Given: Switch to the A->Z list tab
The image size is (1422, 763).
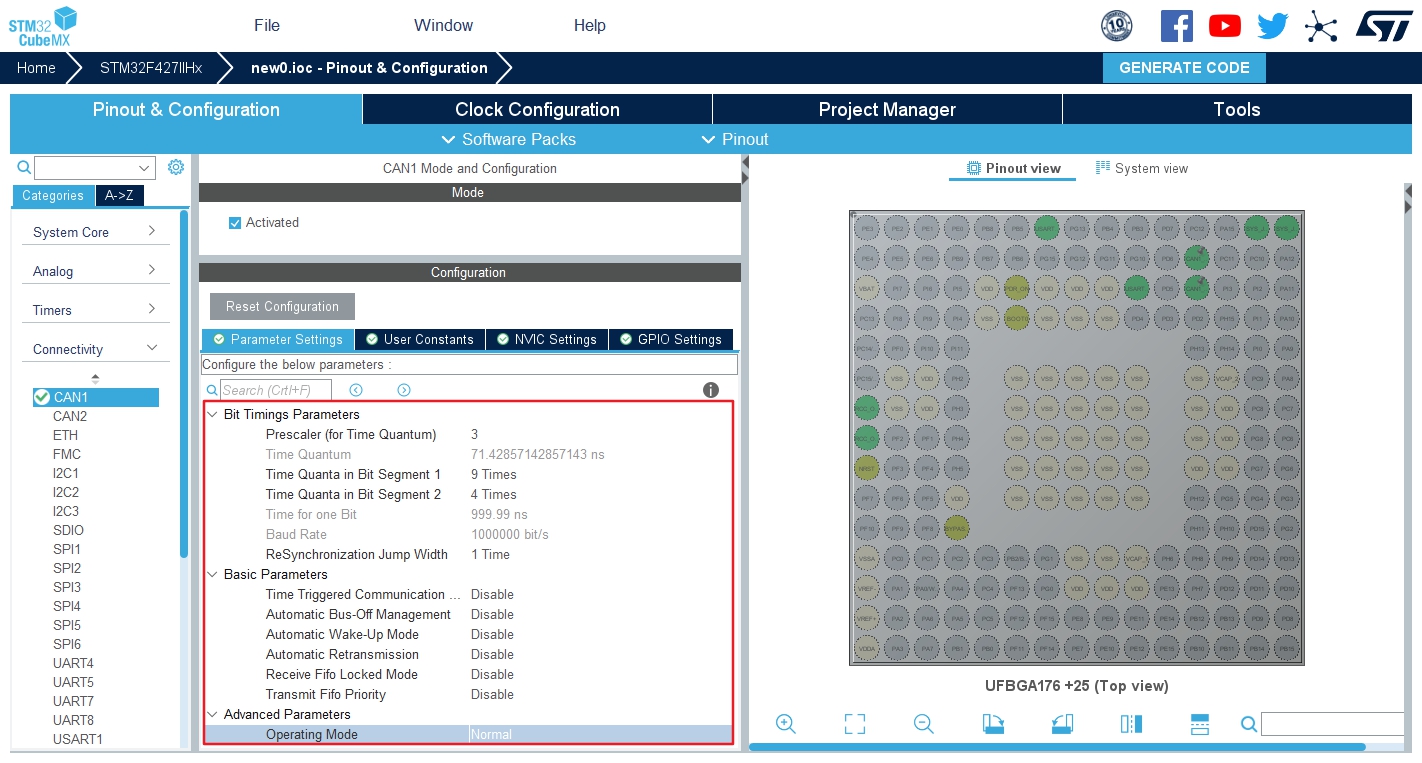Looking at the screenshot, I should 120,196.
